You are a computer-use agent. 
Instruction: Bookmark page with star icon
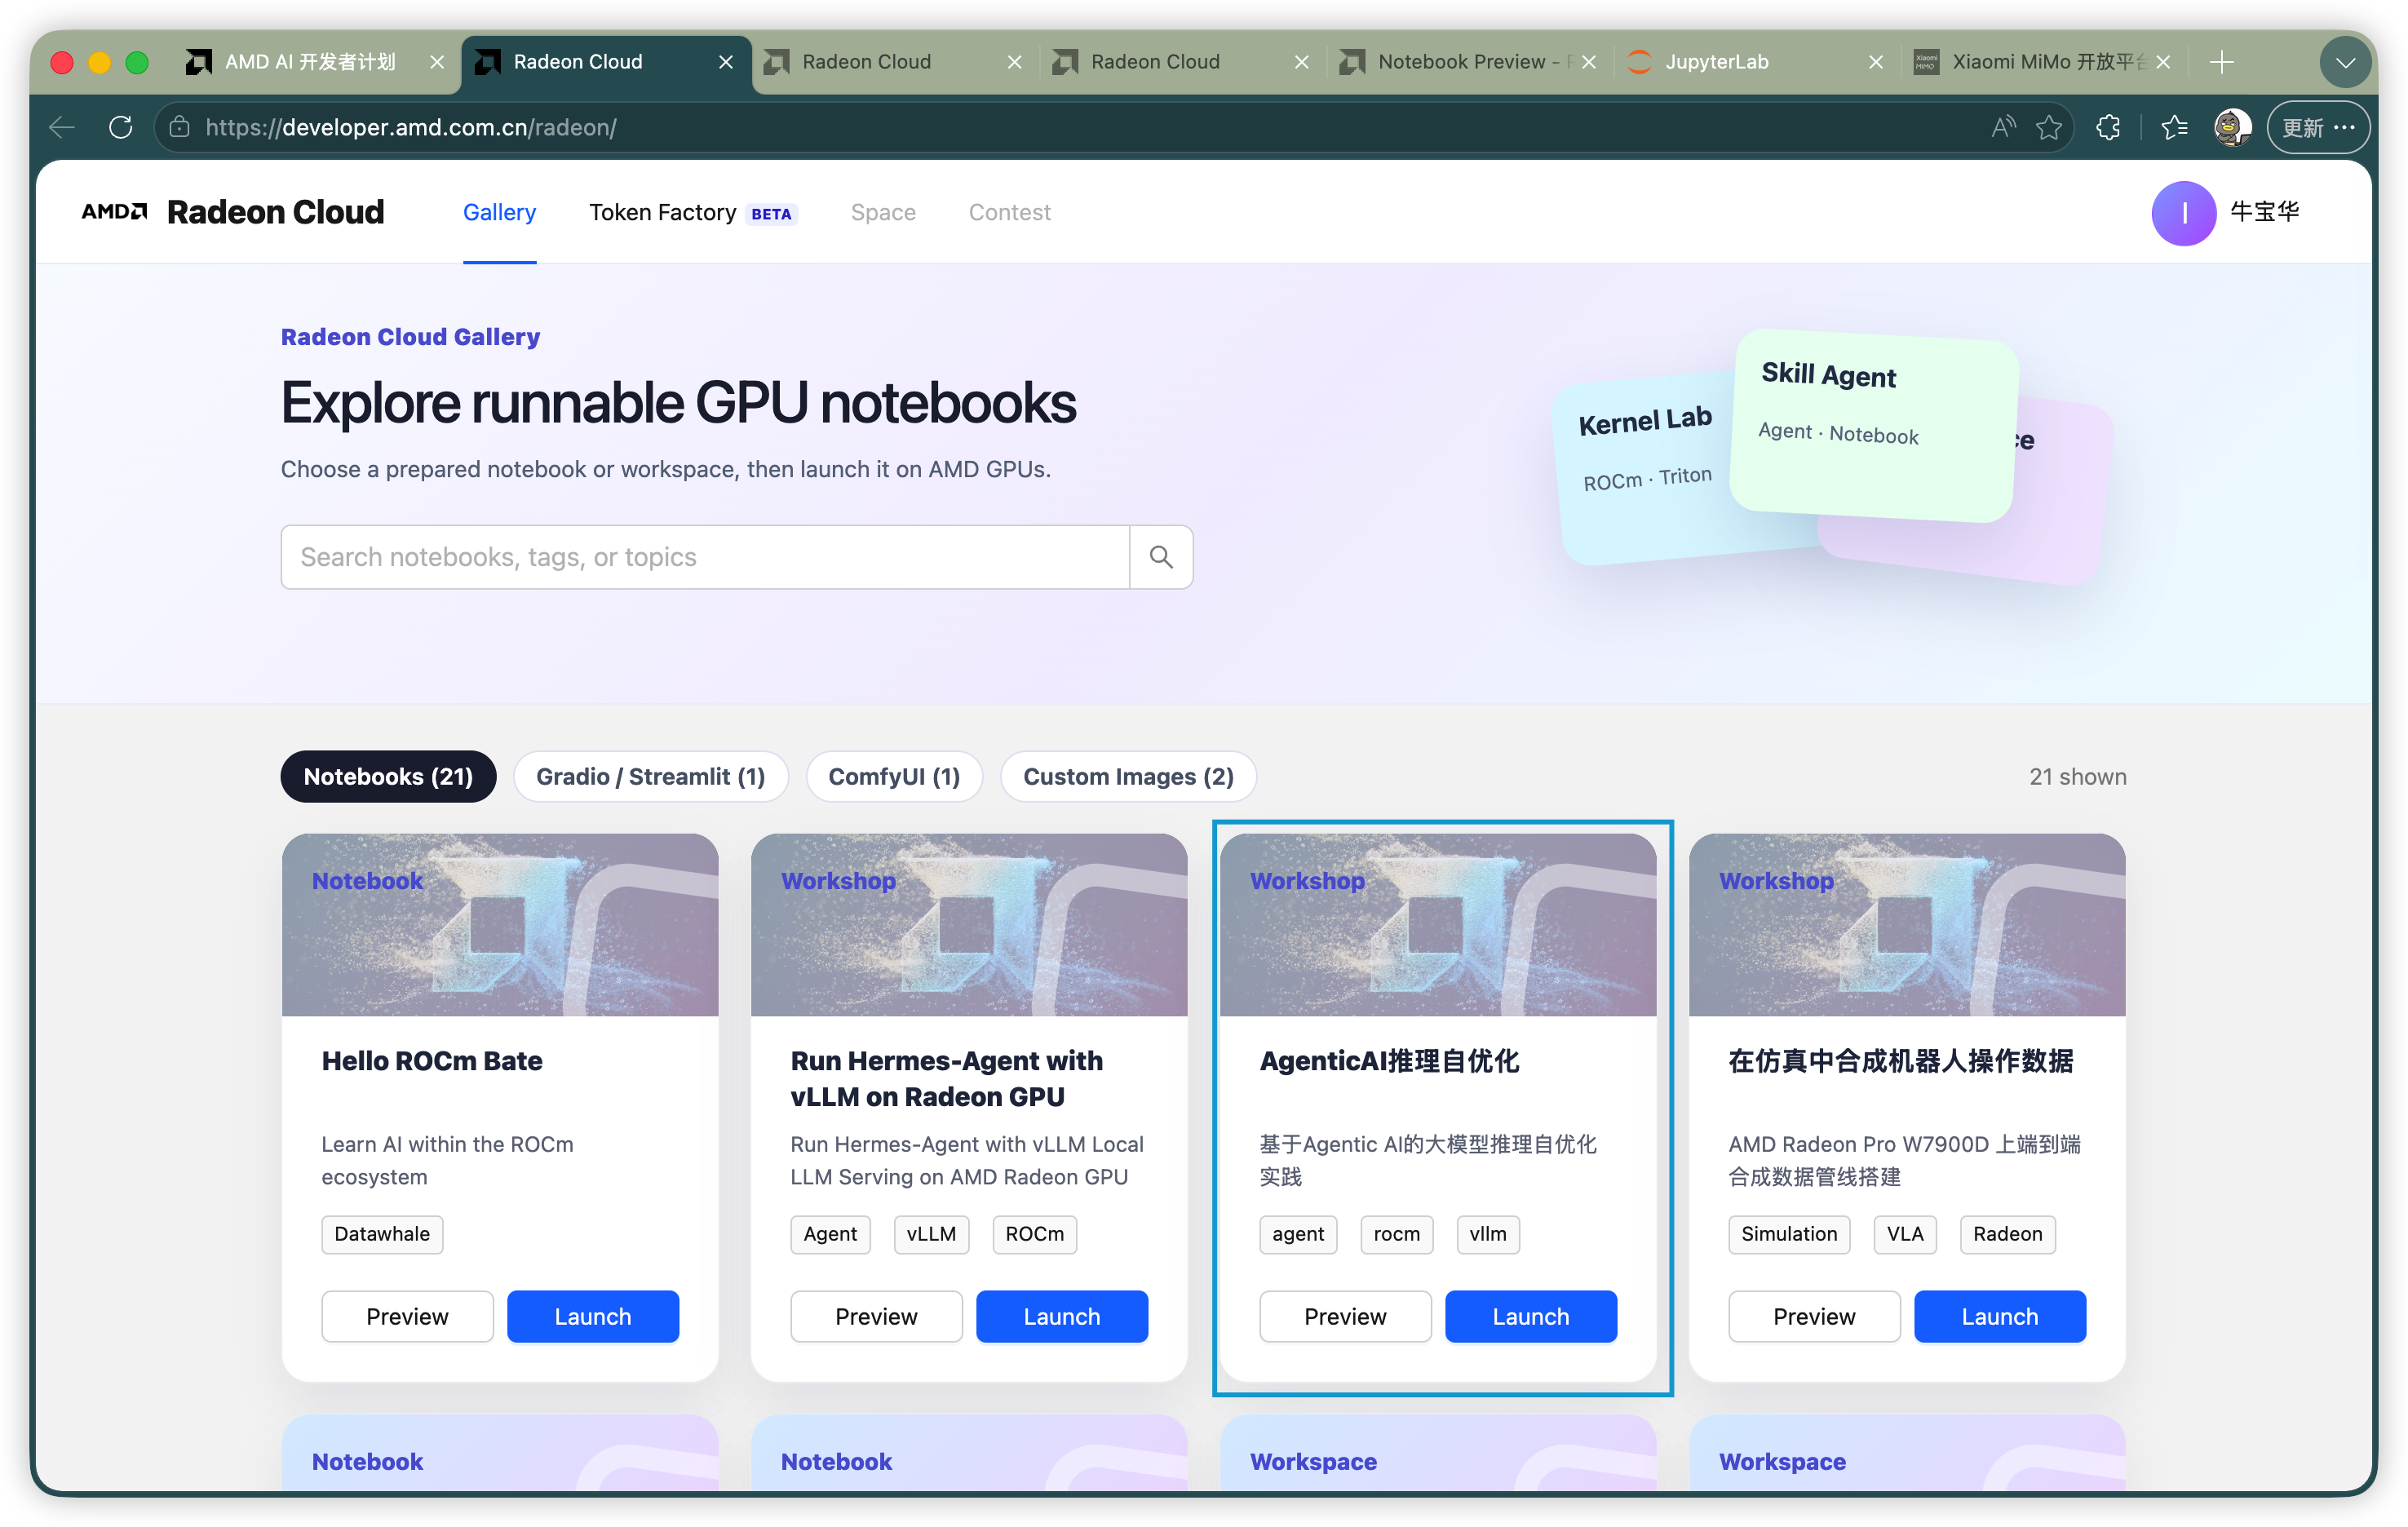2049,127
